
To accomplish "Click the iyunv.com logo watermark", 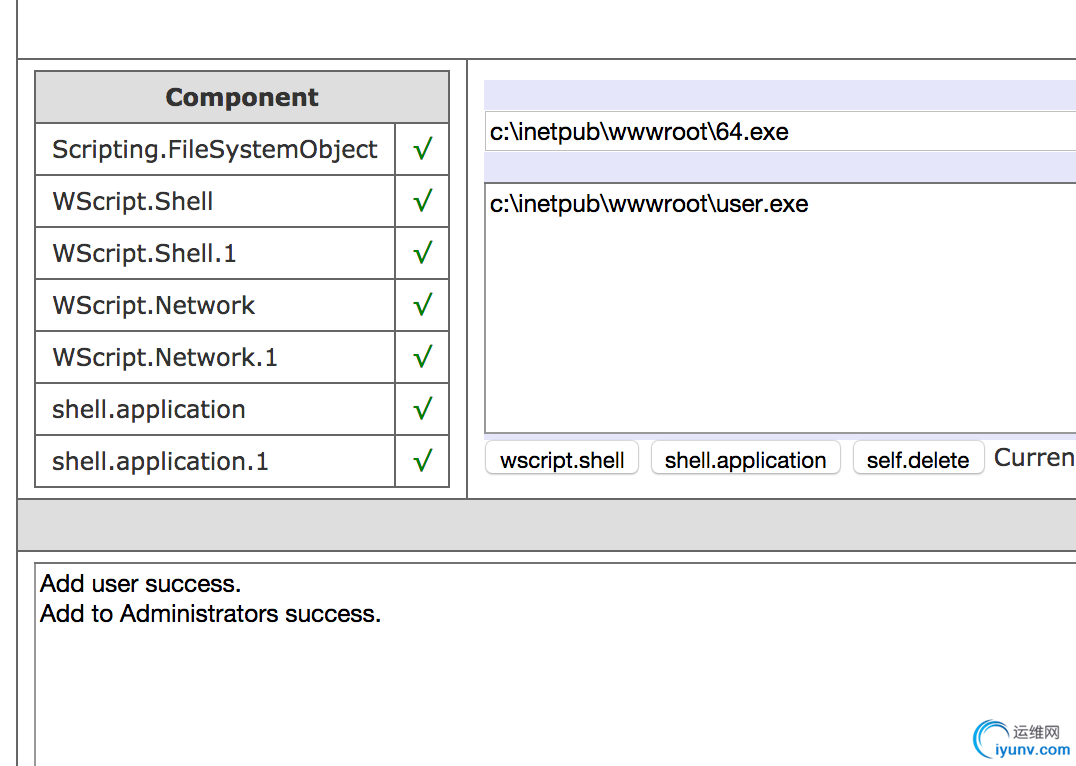I will [x=1021, y=741].
